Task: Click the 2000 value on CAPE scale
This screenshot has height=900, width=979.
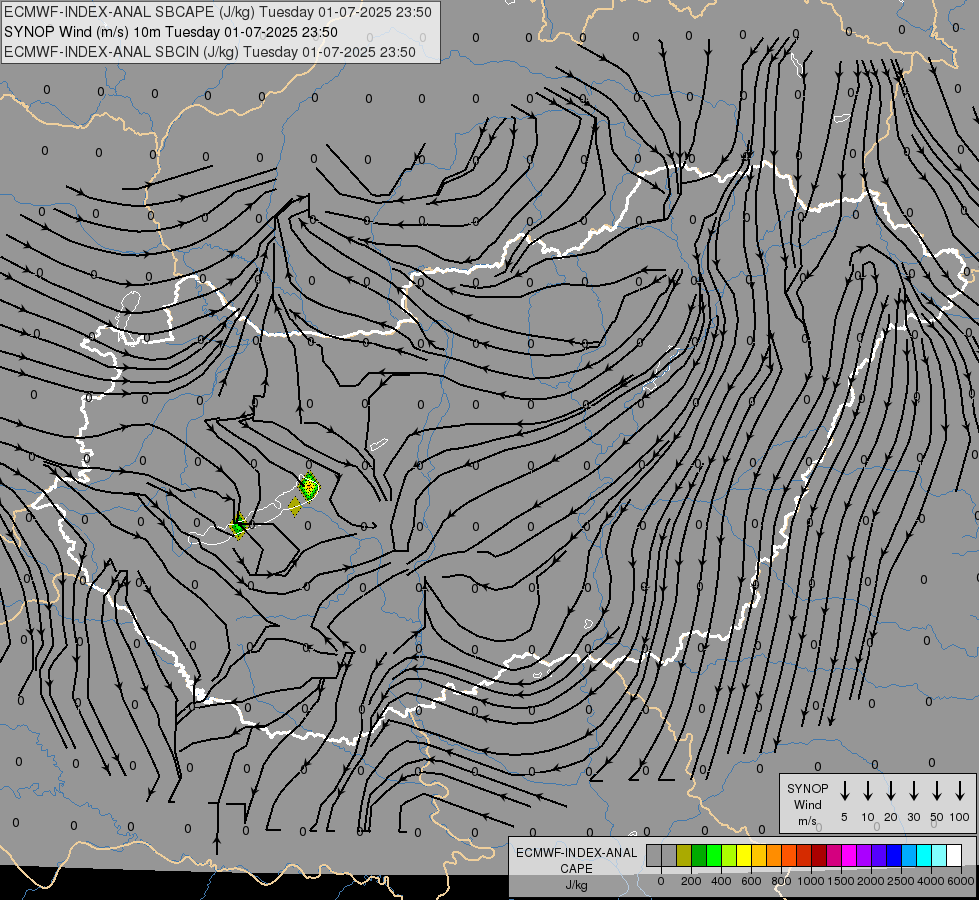Action: (x=870, y=881)
